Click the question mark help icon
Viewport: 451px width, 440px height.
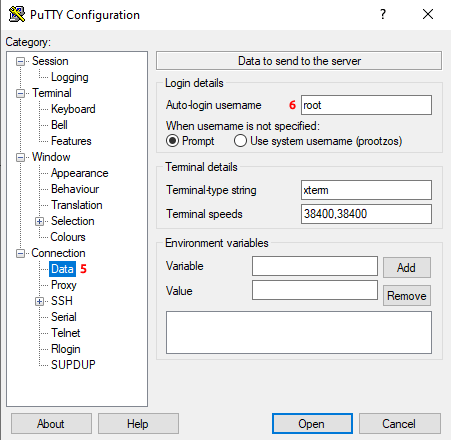tap(383, 14)
